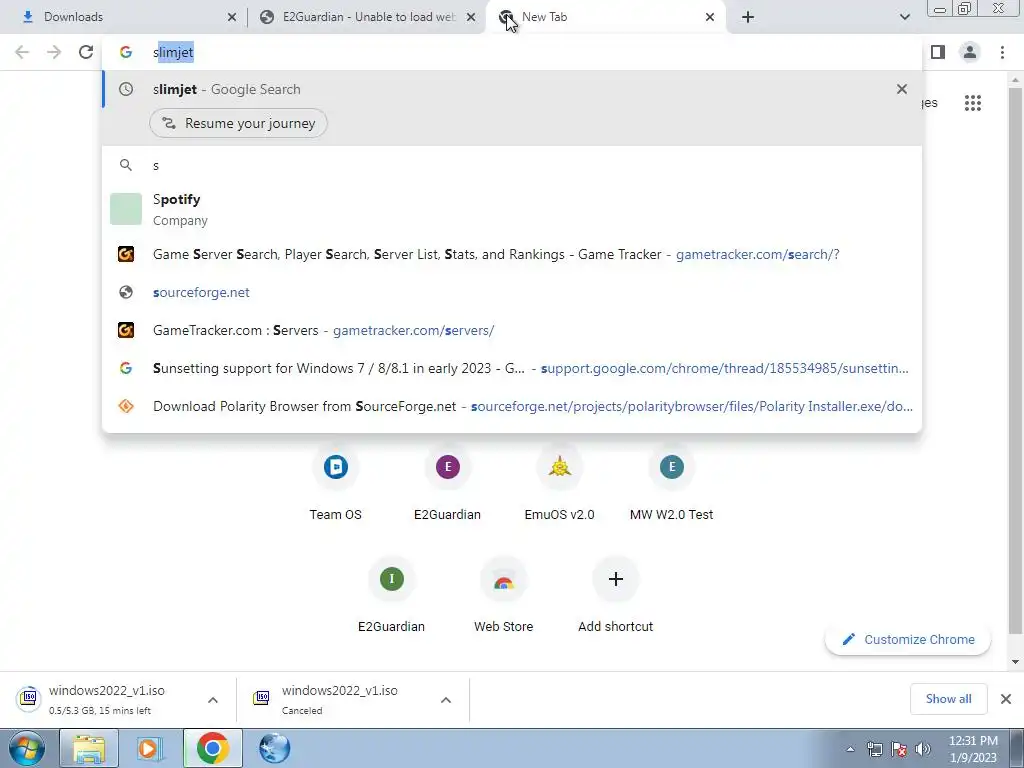Click the network tray icon
The image size is (1024, 768).
[x=874, y=749]
